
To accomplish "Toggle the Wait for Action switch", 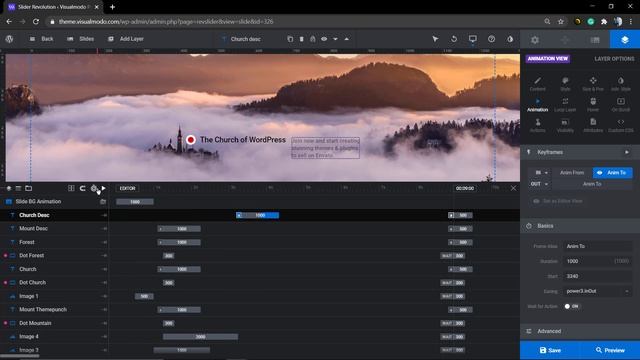I will click(571, 306).
